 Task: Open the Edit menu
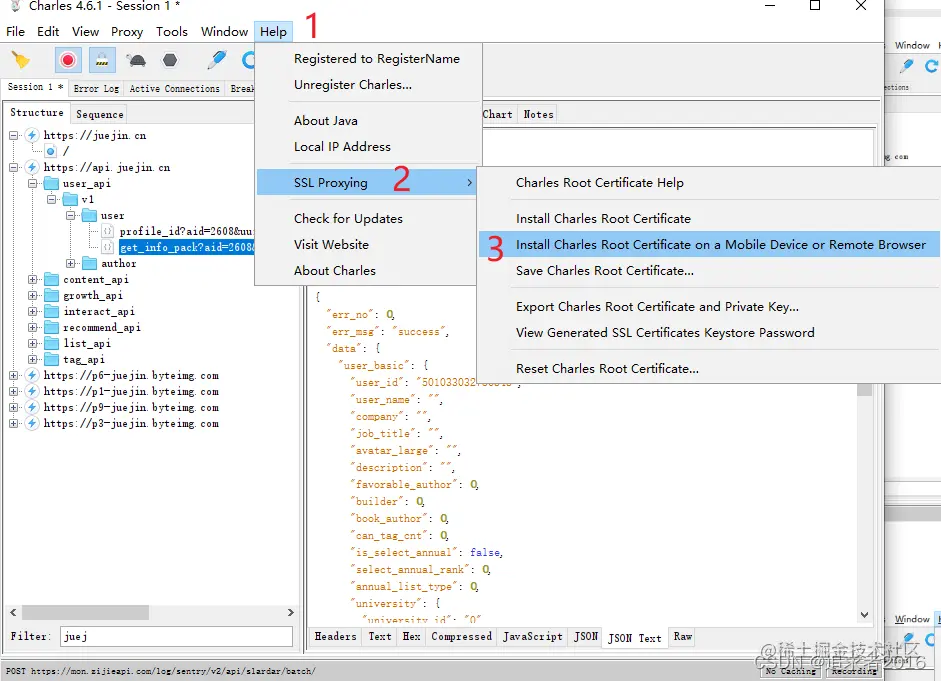[48, 32]
